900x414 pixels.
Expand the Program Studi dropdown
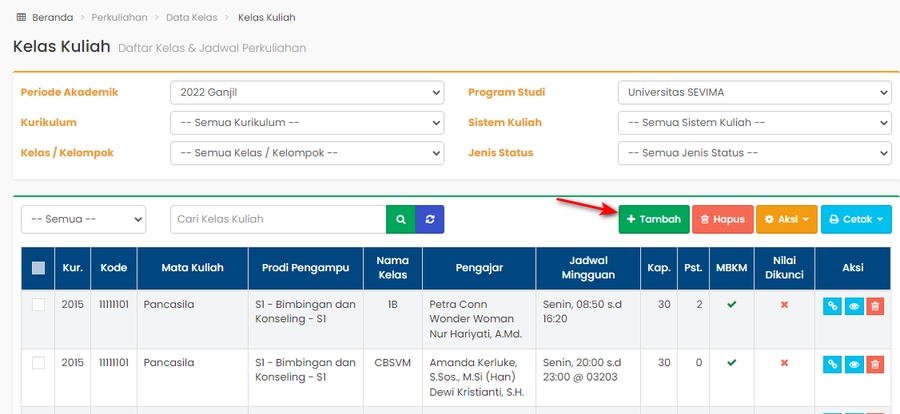pyautogui.click(x=754, y=93)
